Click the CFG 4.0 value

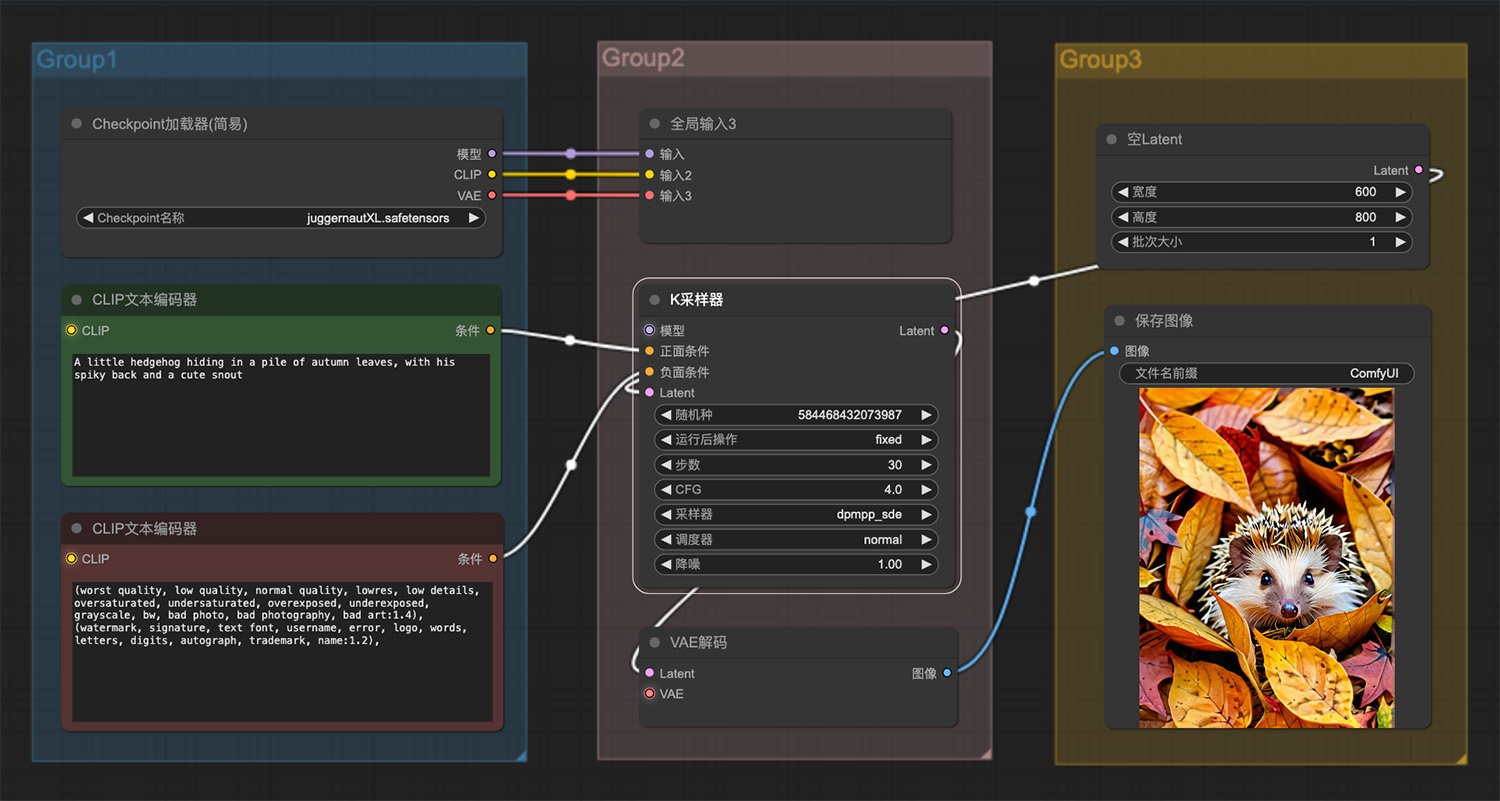[x=893, y=490]
